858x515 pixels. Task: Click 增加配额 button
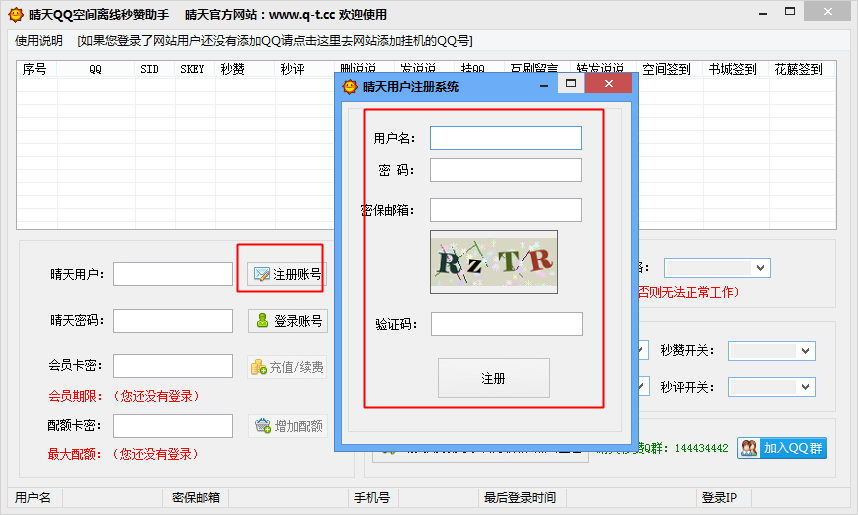(x=288, y=426)
